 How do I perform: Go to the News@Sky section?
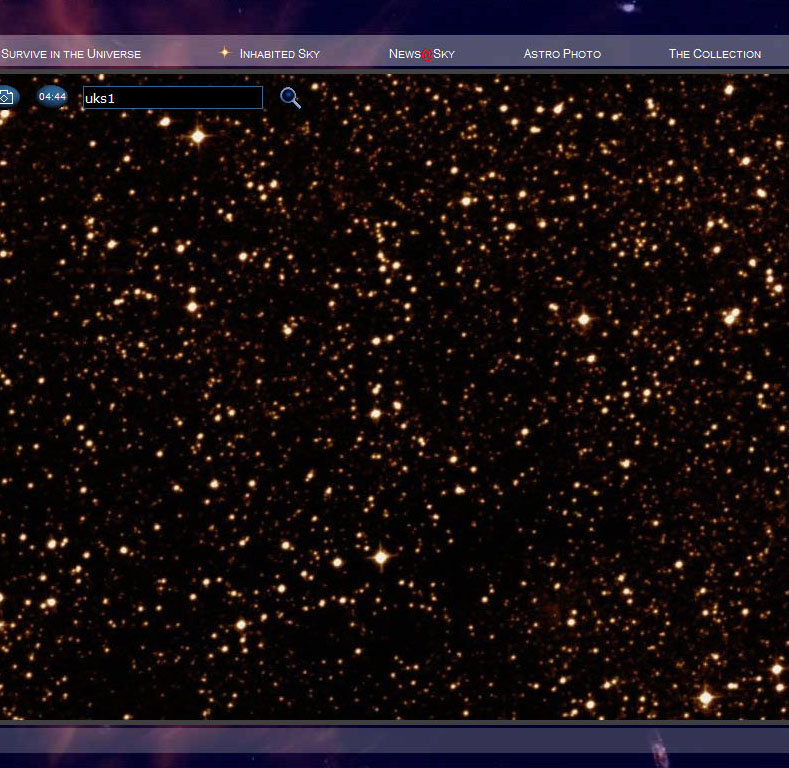(x=422, y=54)
